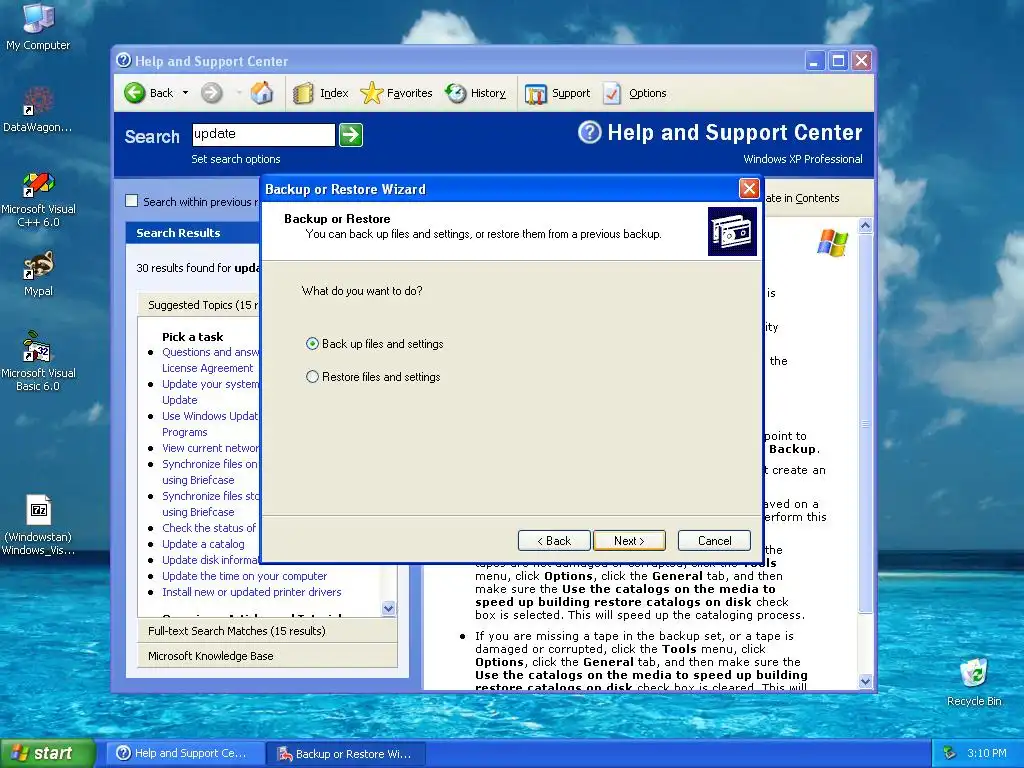Open the Start menu

(x=48, y=753)
